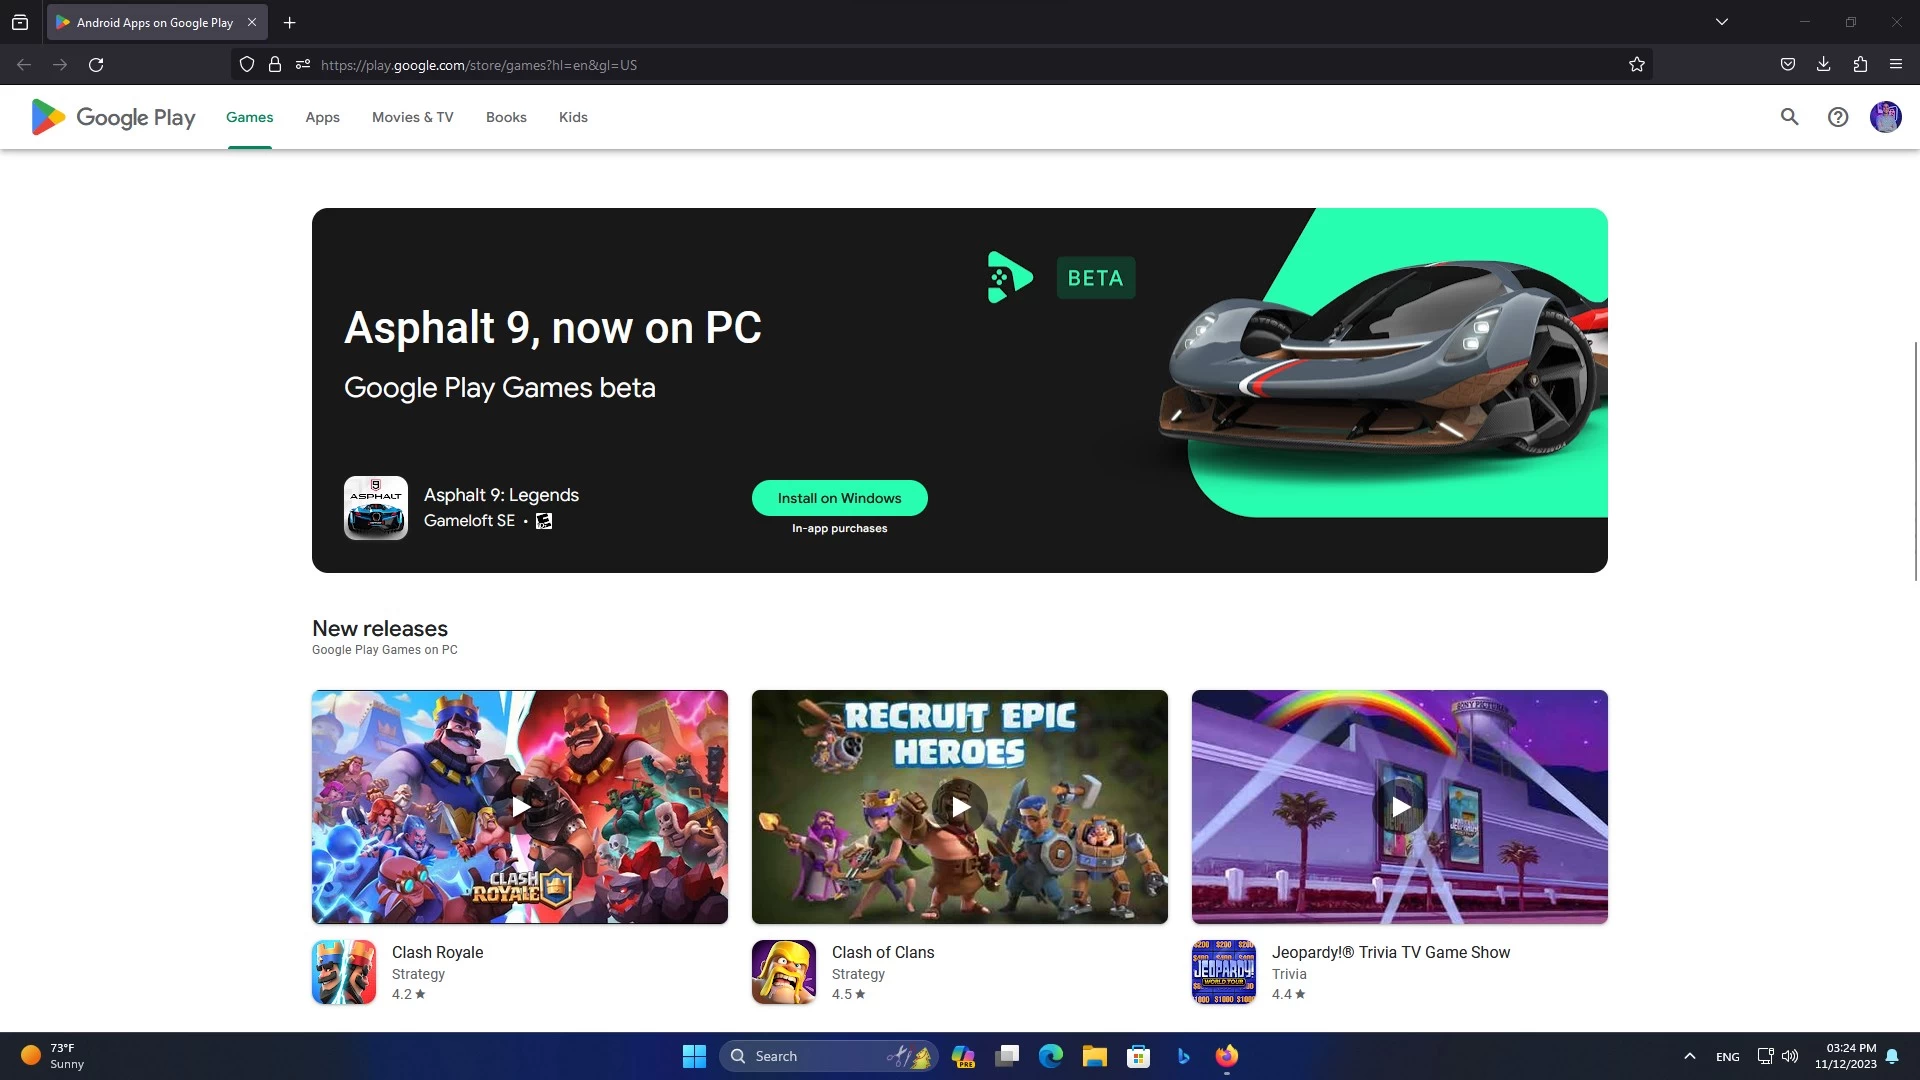
Task: Open the volume speaker tray icon
Action: (x=1790, y=1056)
